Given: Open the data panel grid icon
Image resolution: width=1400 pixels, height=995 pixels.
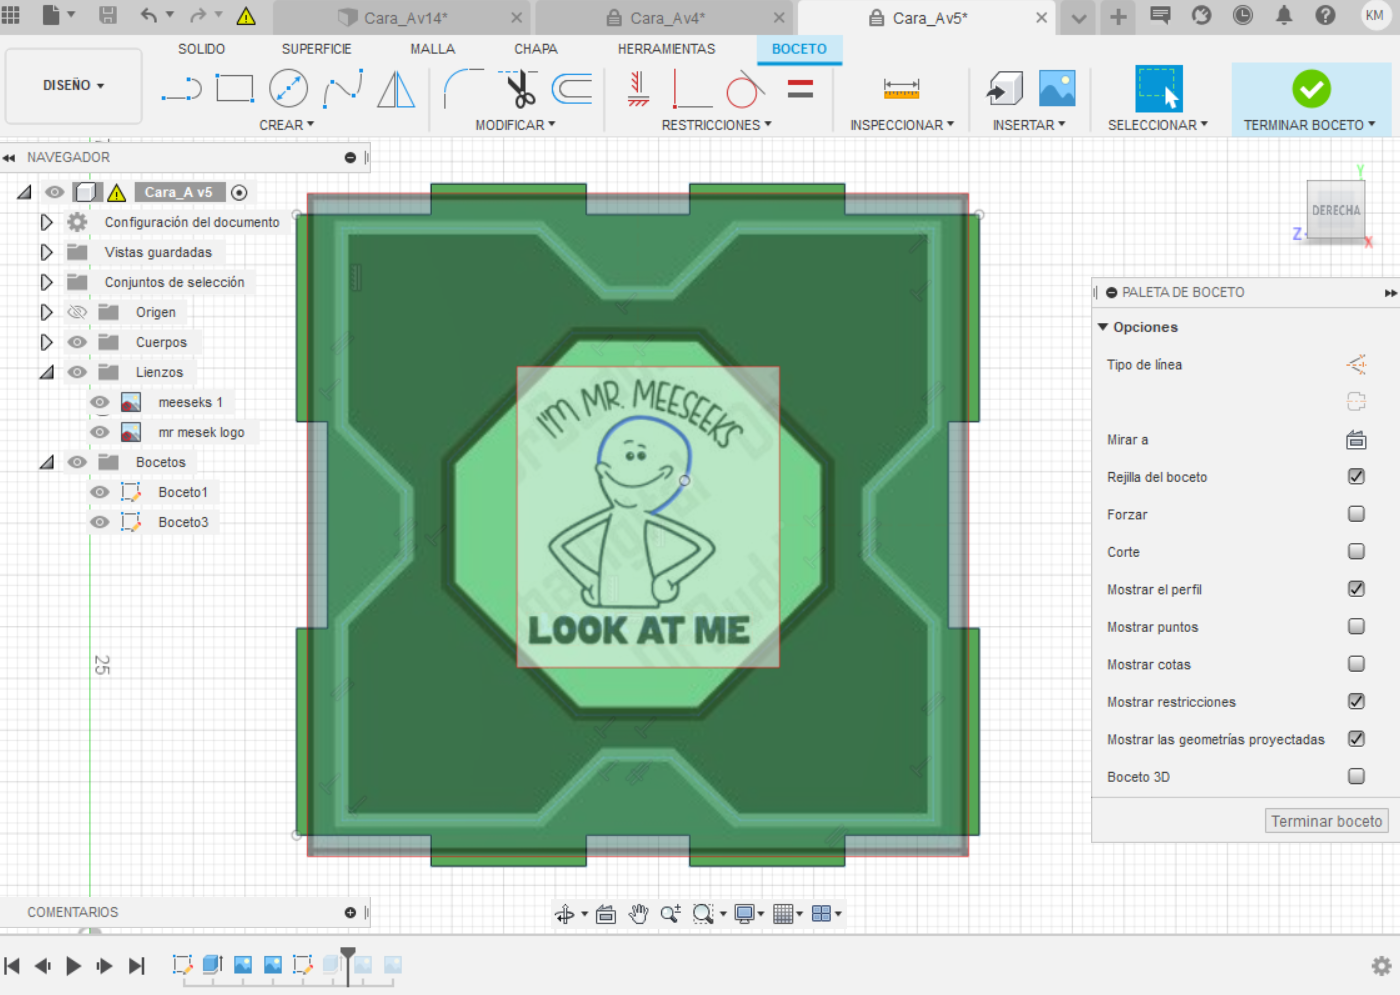Looking at the screenshot, I should coord(11,15).
